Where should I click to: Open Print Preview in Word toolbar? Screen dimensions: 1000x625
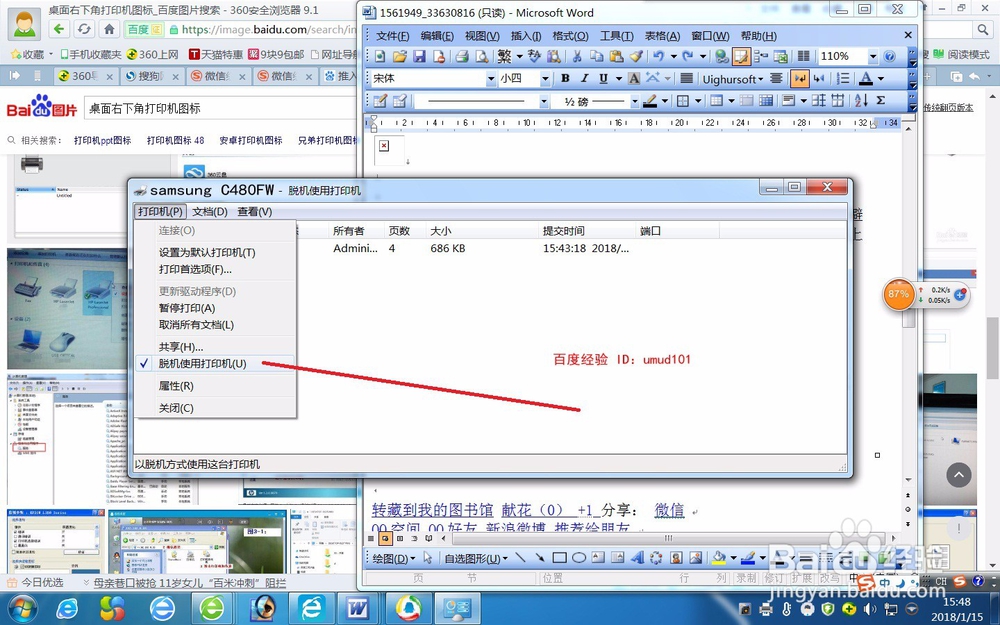click(482, 57)
